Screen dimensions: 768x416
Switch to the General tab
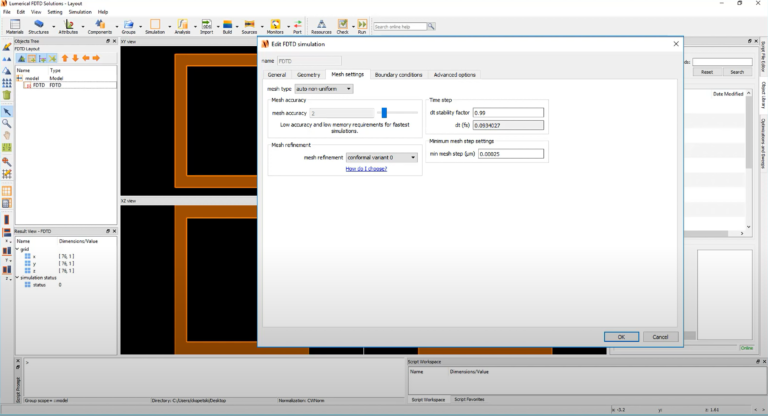coord(277,74)
